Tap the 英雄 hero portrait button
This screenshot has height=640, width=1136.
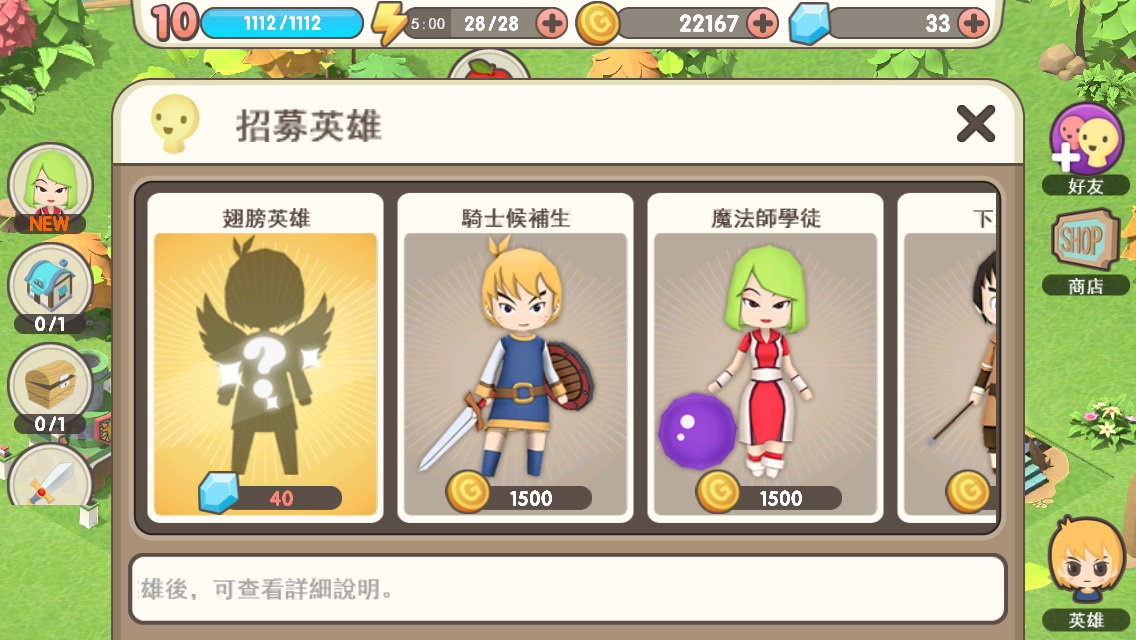(x=1085, y=573)
